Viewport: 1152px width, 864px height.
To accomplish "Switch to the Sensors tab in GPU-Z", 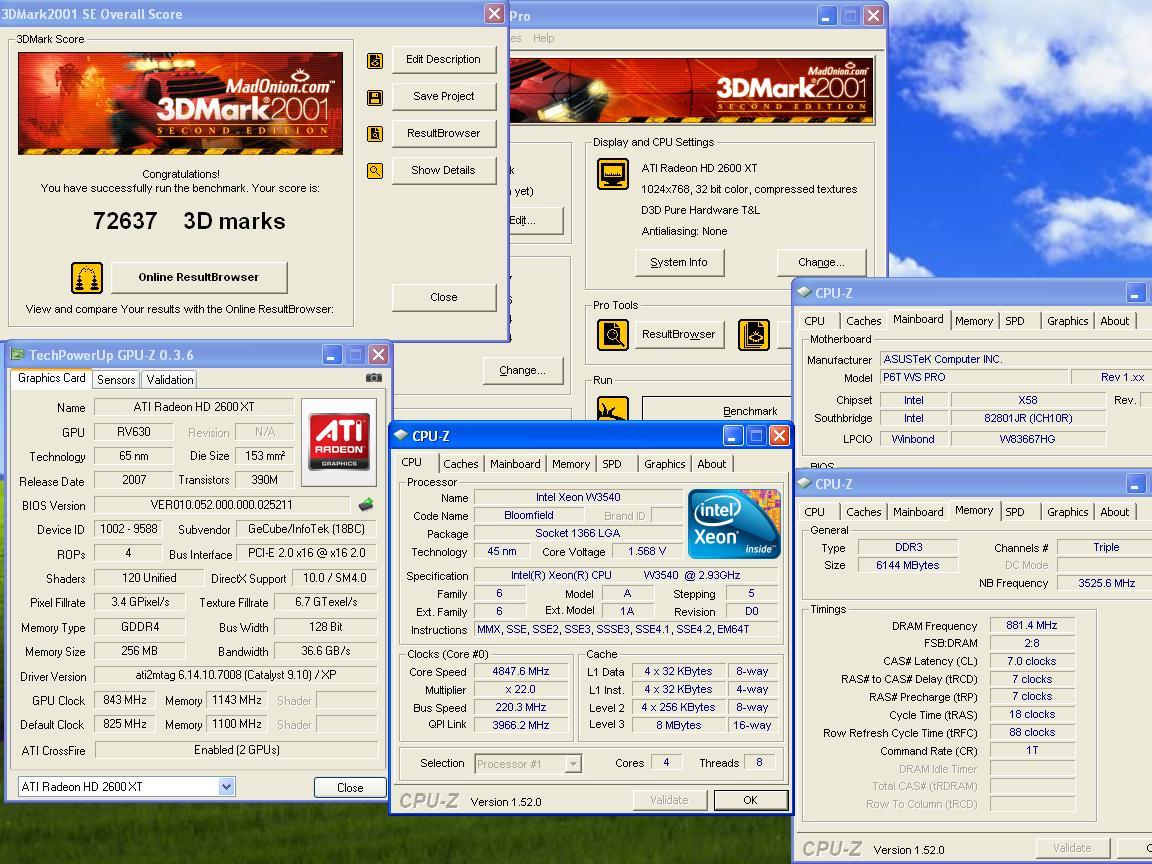I will pos(116,380).
